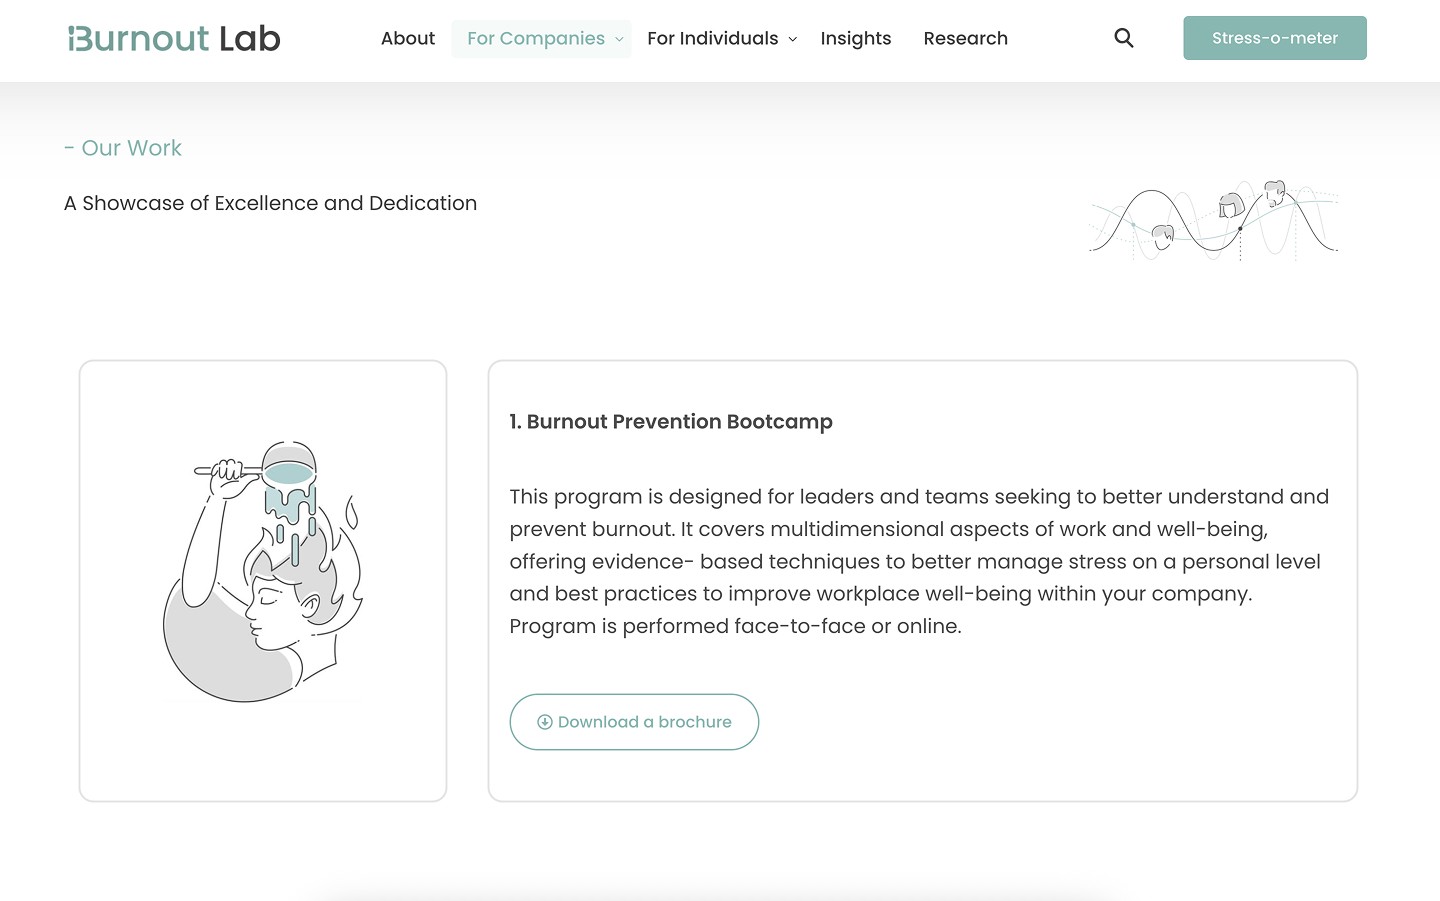Download a brochure for the bootcamp
Screen dimensions: 1440x901
pyautogui.click(x=634, y=722)
